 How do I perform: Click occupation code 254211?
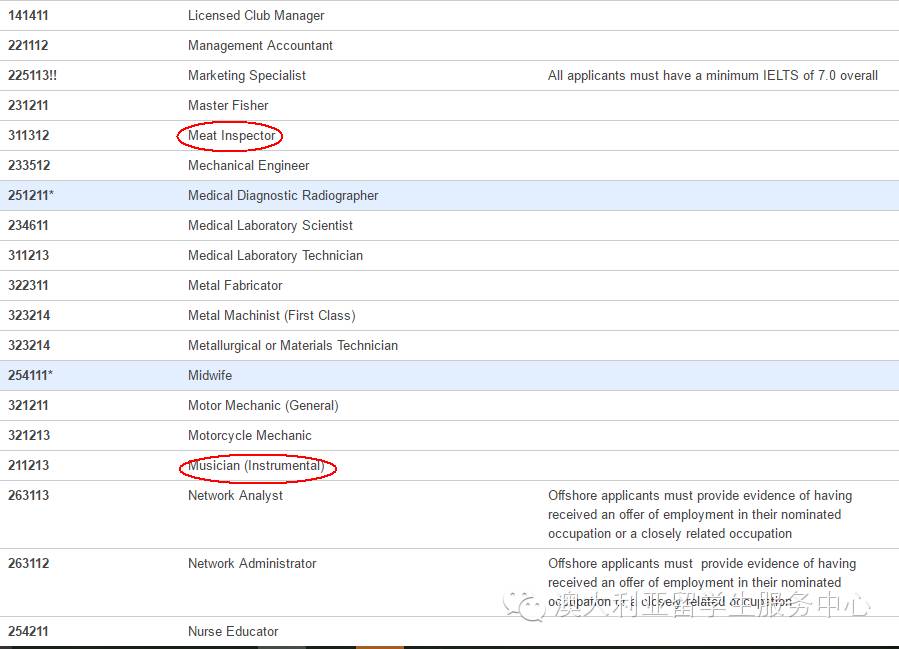(28, 631)
